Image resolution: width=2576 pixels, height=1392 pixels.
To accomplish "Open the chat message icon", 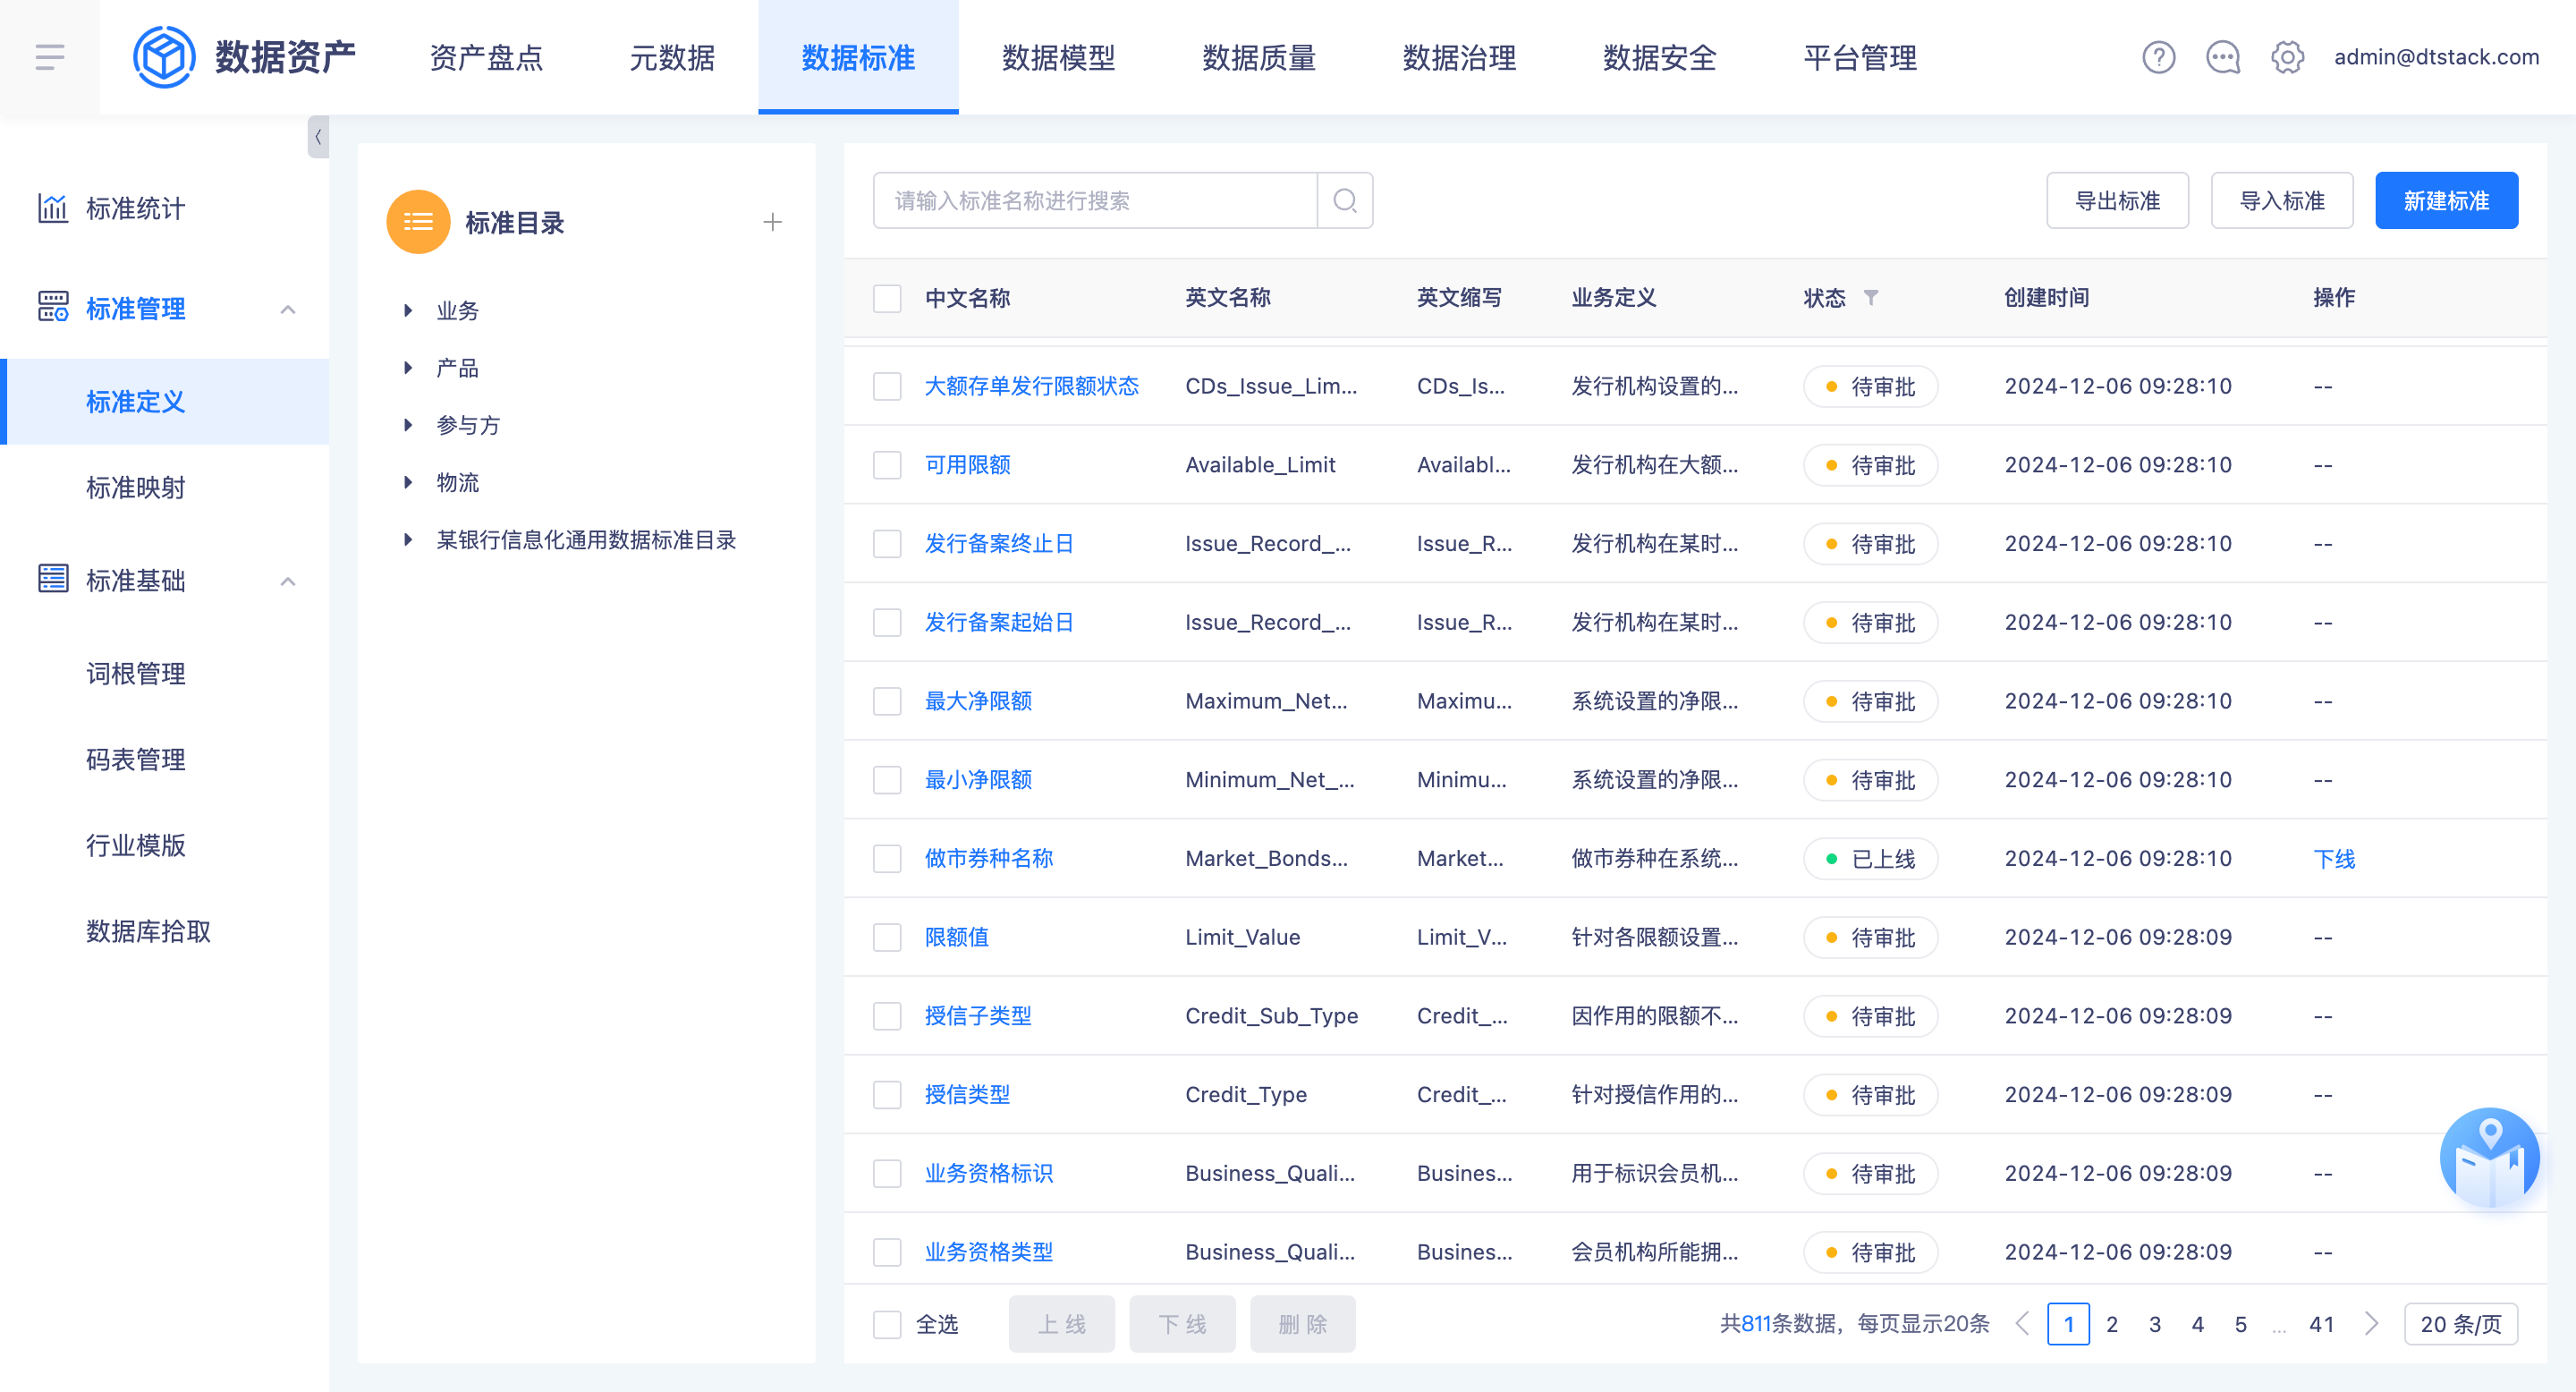I will (x=2222, y=57).
